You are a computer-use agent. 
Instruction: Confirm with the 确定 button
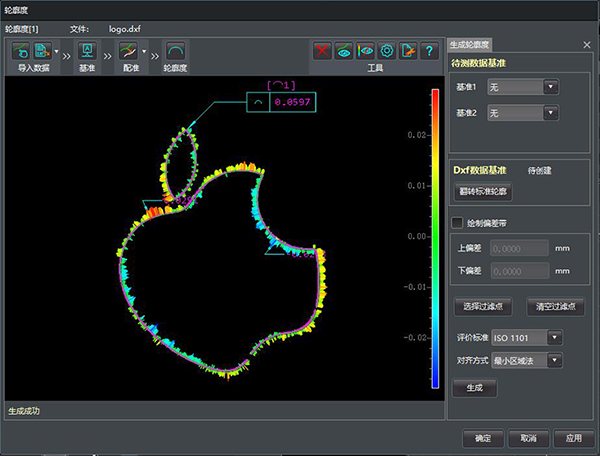pos(483,438)
